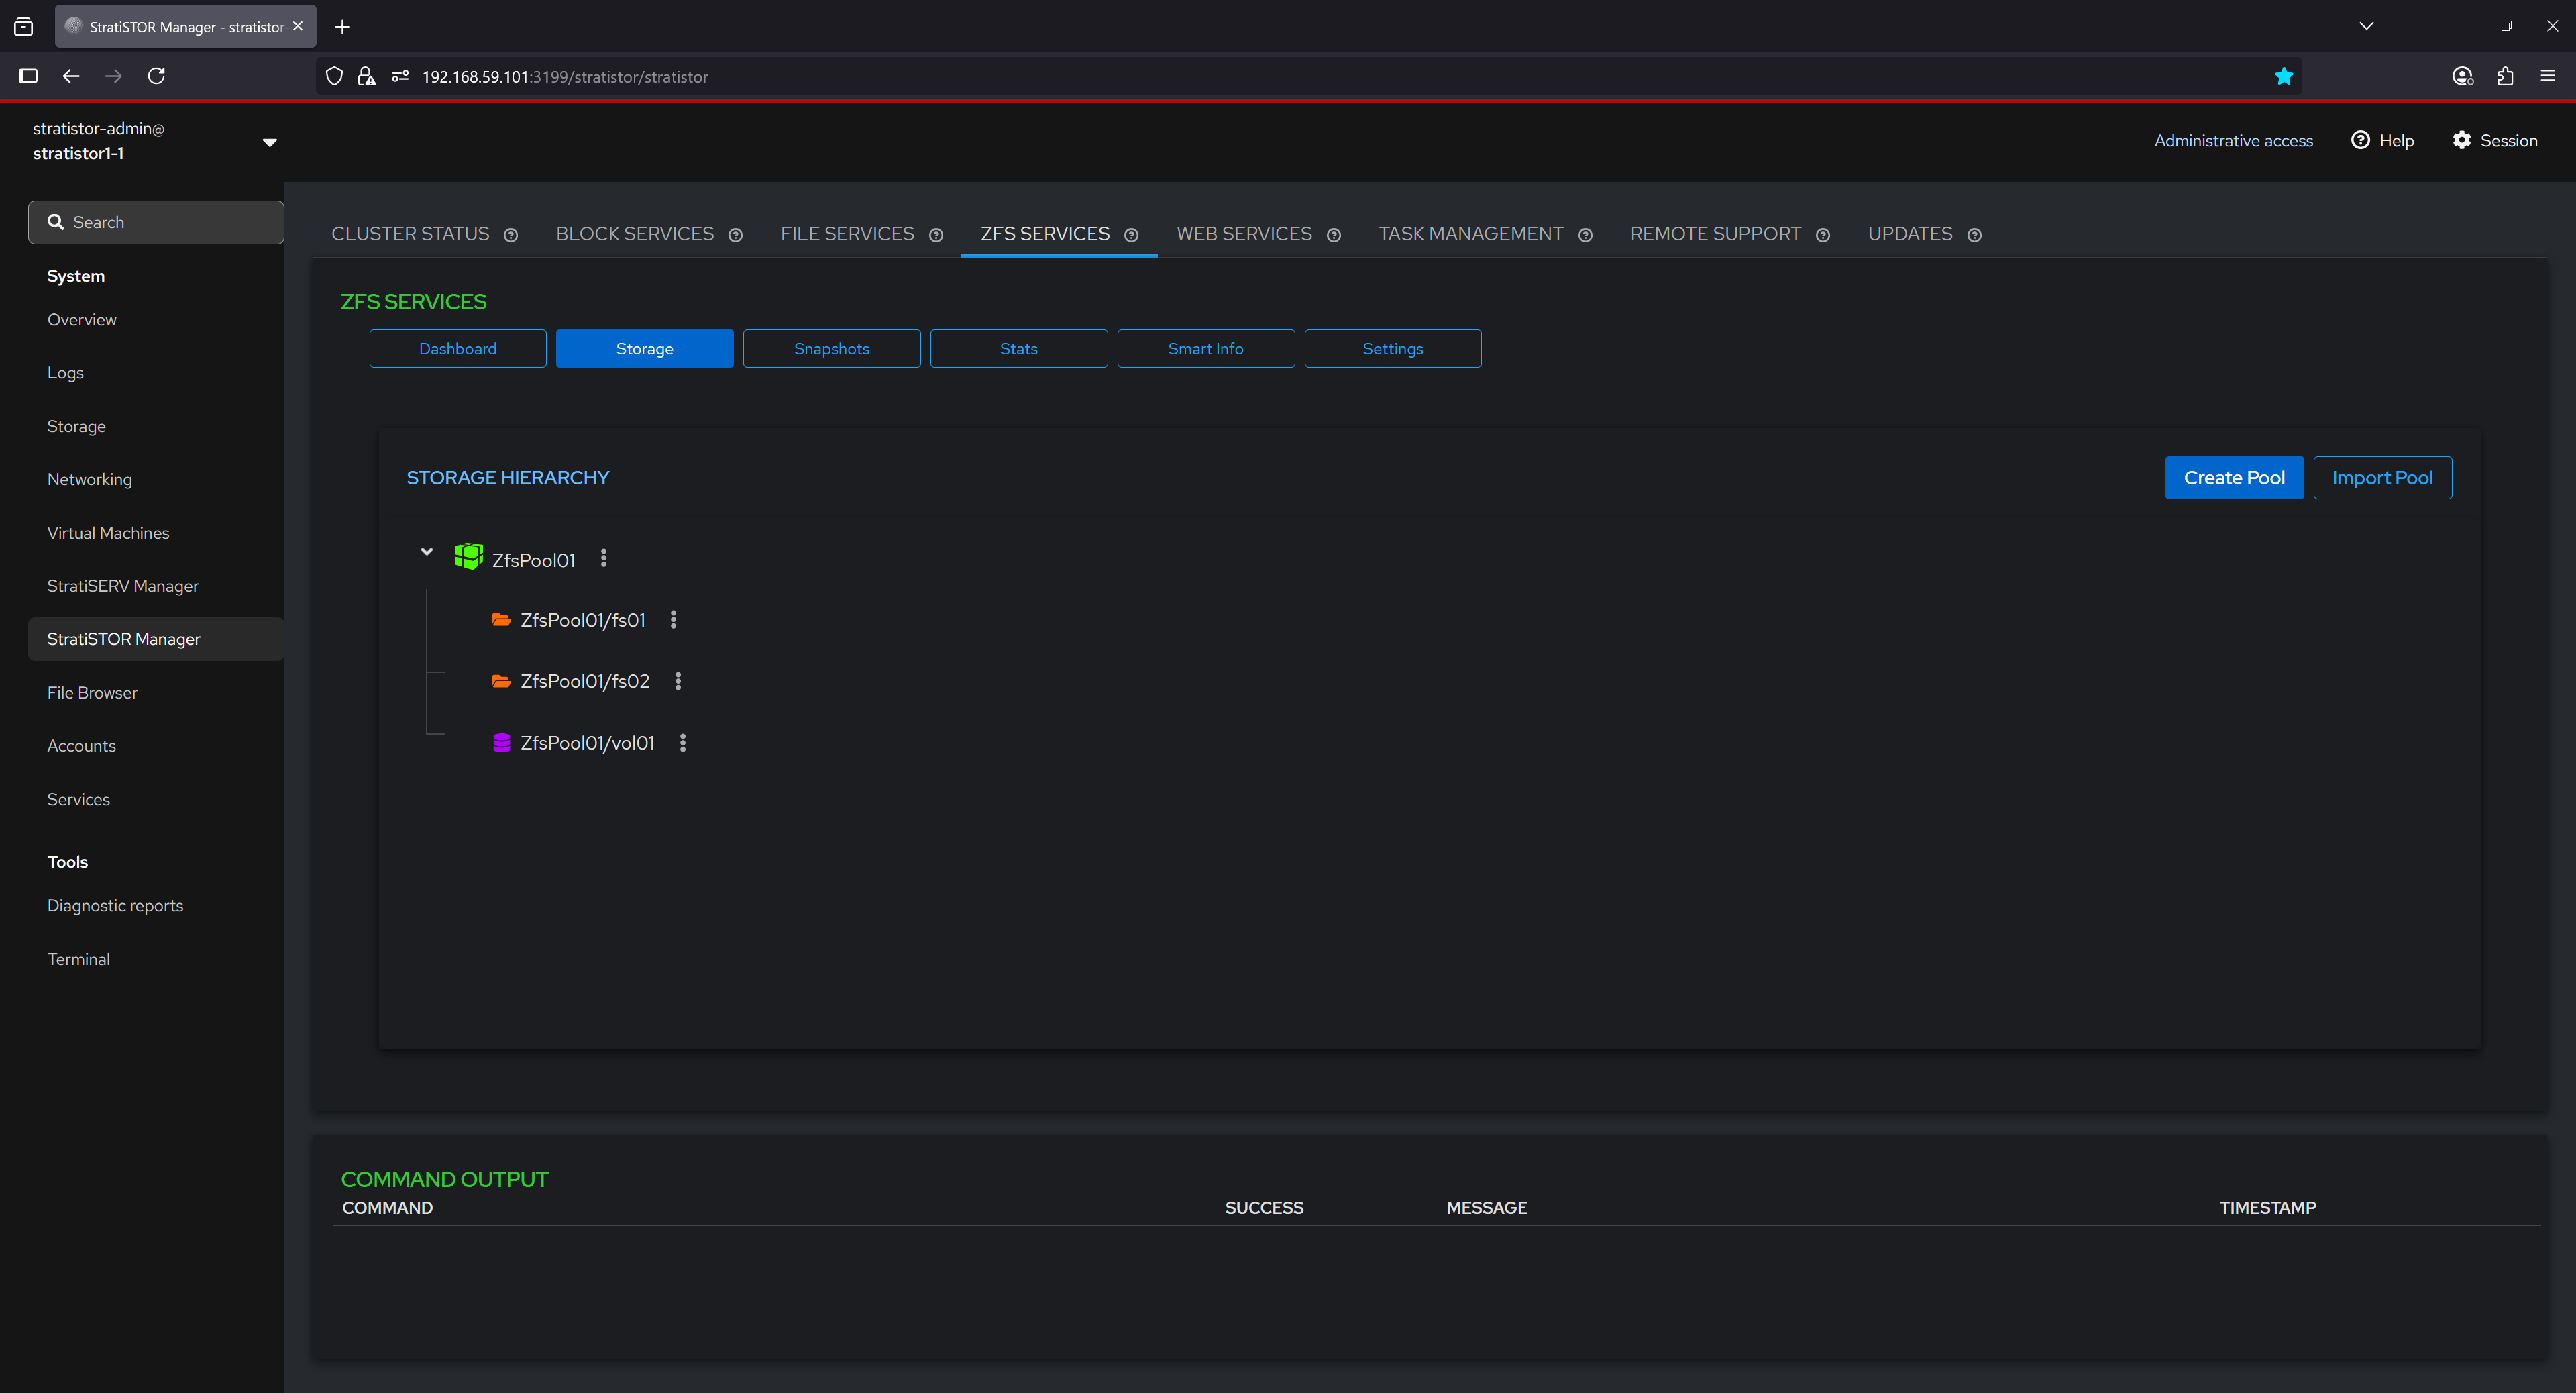Image resolution: width=2576 pixels, height=1393 pixels.
Task: Click the Create Pool button
Action: 2233,478
